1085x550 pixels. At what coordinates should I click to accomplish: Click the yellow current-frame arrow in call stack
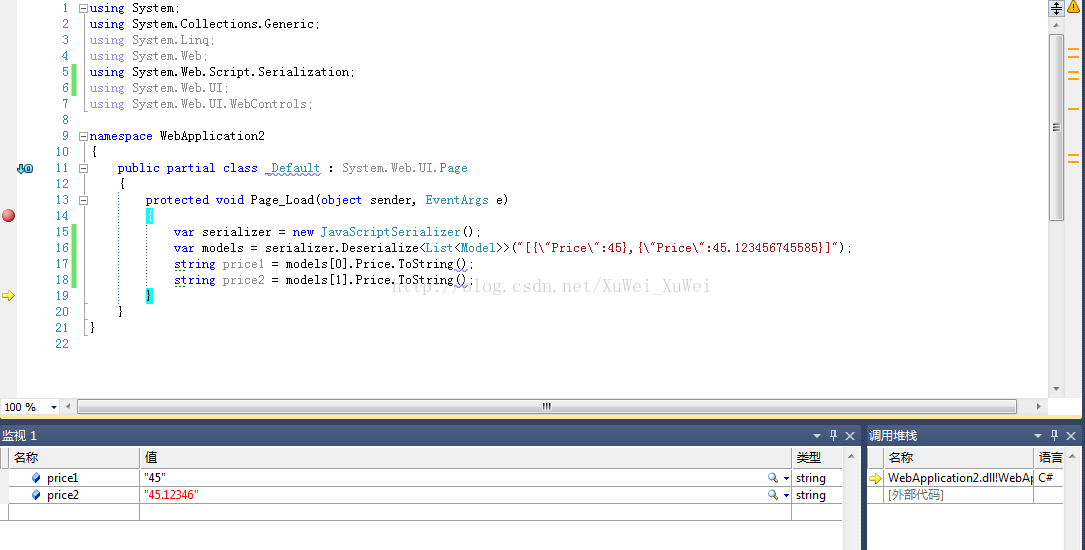click(875, 478)
